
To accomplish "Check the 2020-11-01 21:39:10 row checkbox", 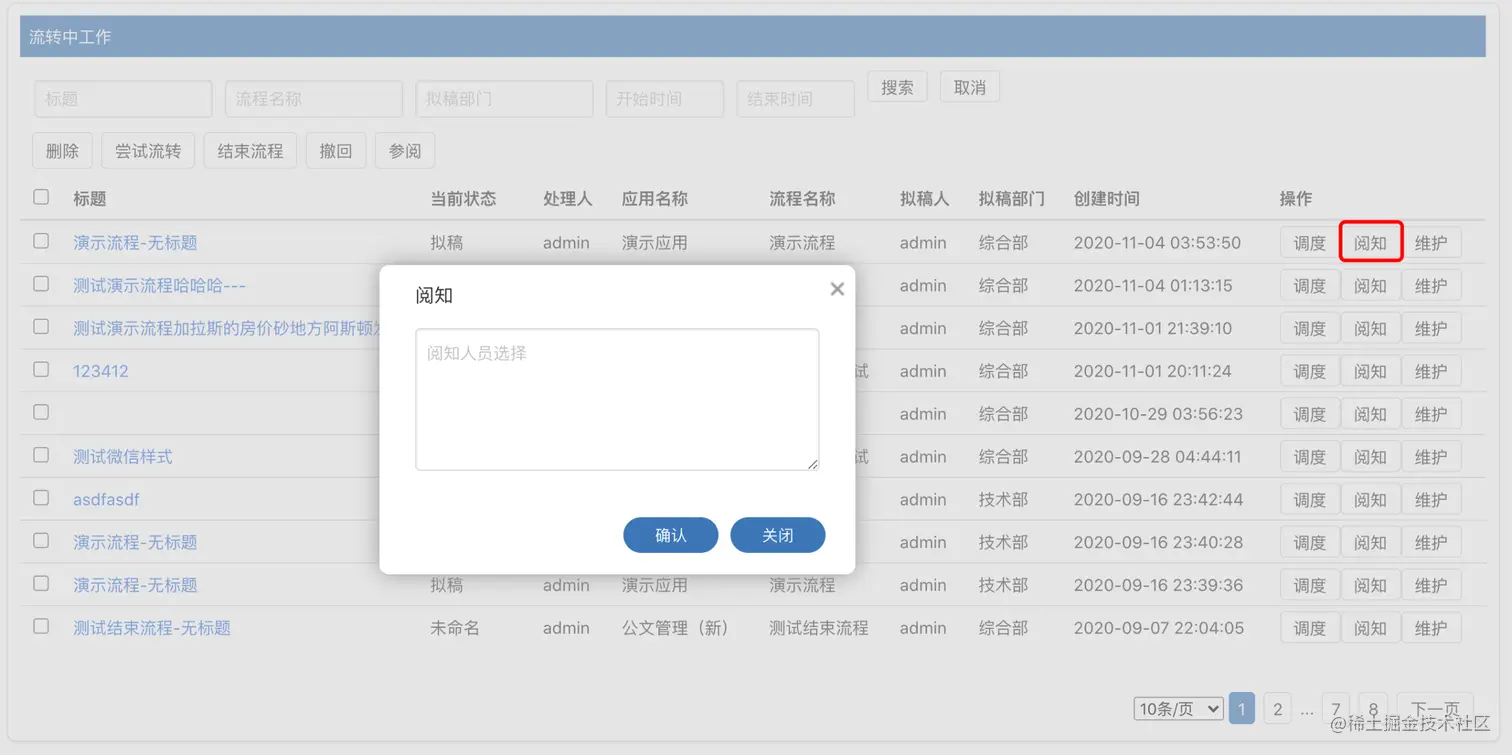I will pyautogui.click(x=41, y=327).
